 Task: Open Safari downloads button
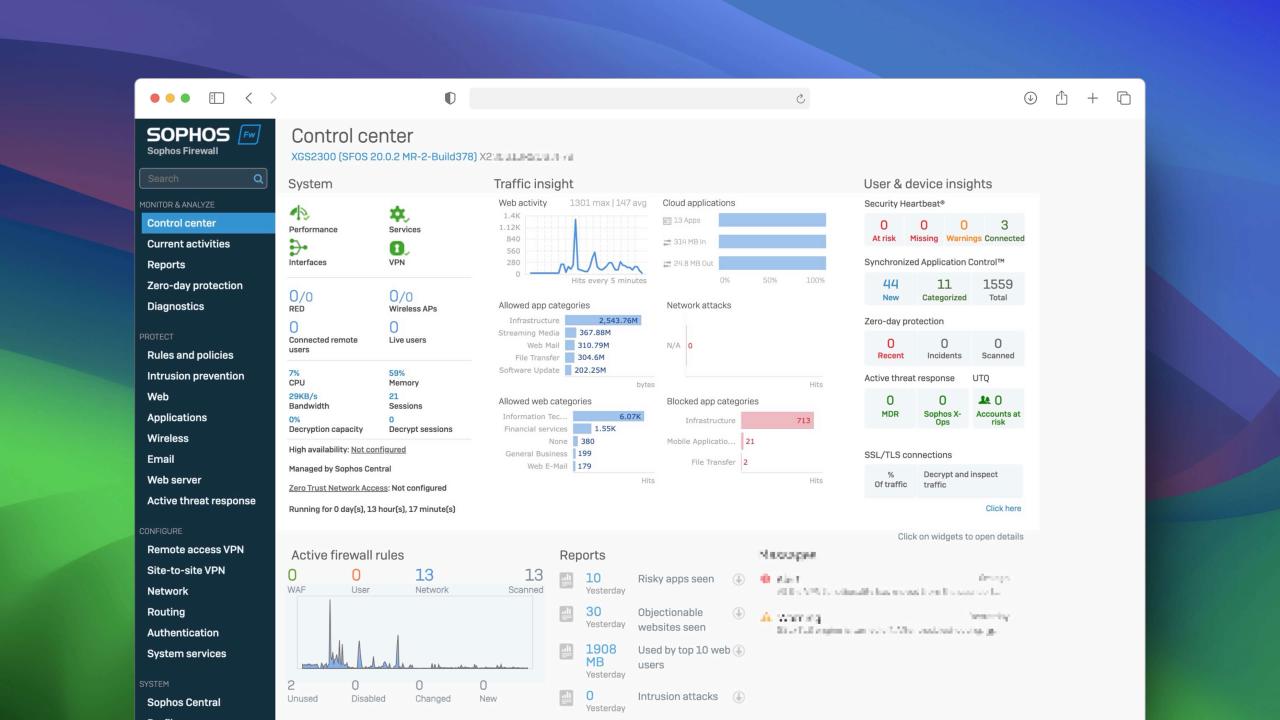point(1030,98)
